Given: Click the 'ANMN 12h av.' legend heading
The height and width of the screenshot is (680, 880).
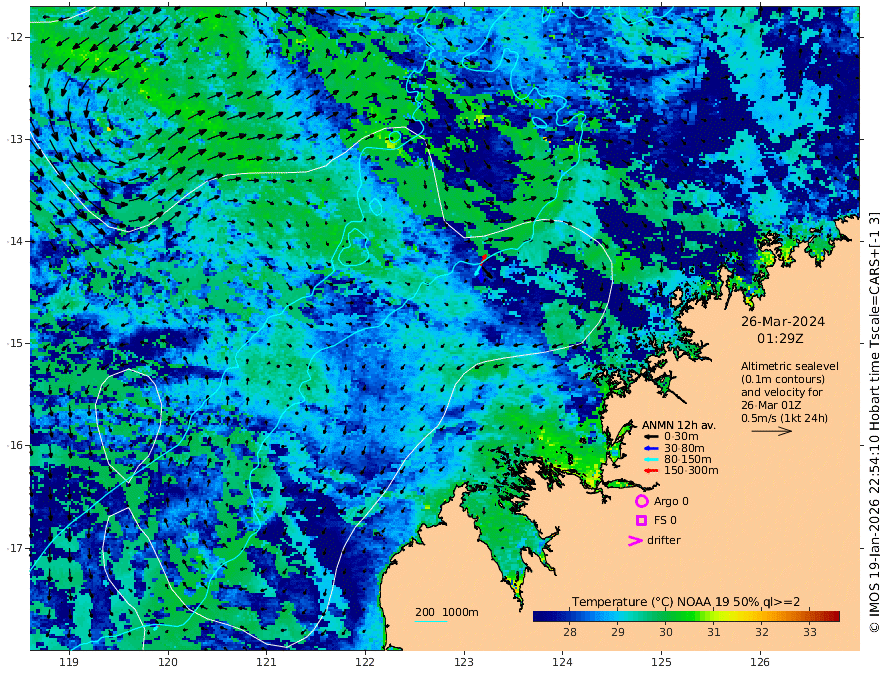Looking at the screenshot, I should (679, 425).
